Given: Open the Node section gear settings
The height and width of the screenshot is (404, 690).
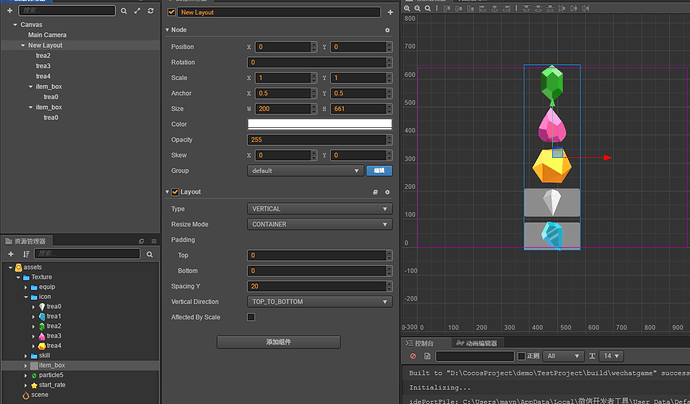Looking at the screenshot, I should pyautogui.click(x=387, y=30).
